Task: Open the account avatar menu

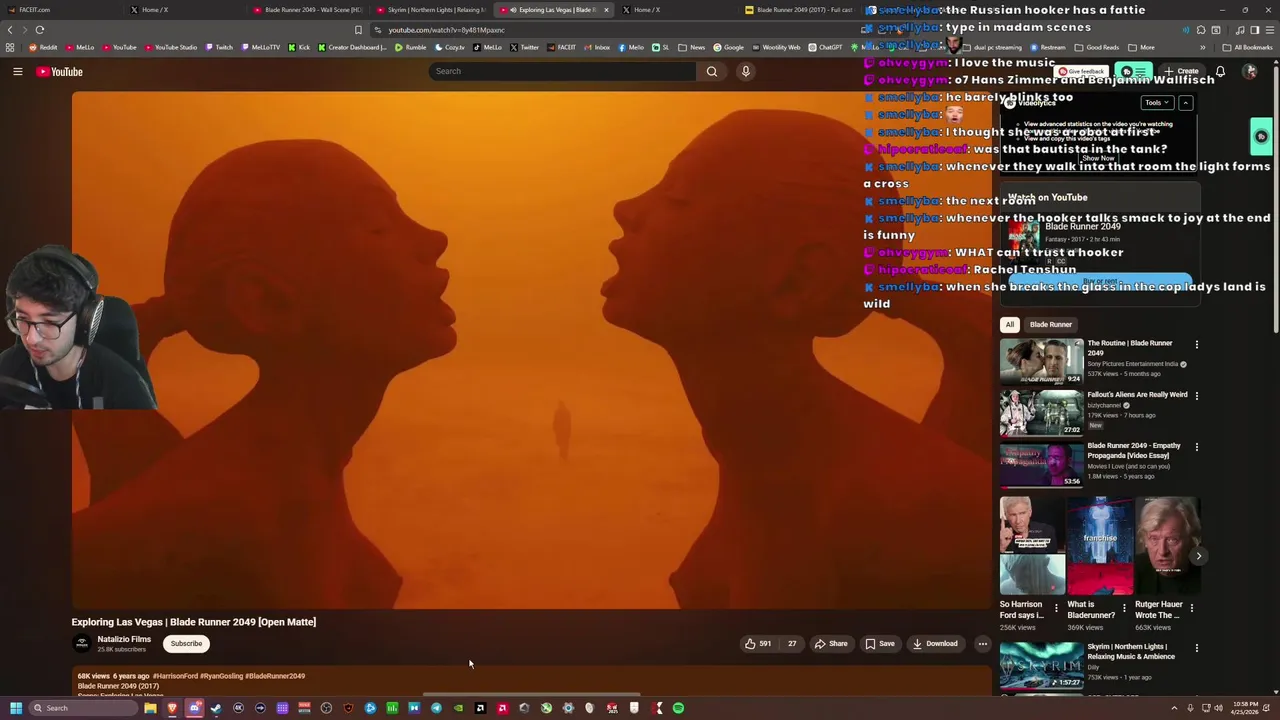Action: pyautogui.click(x=1250, y=71)
